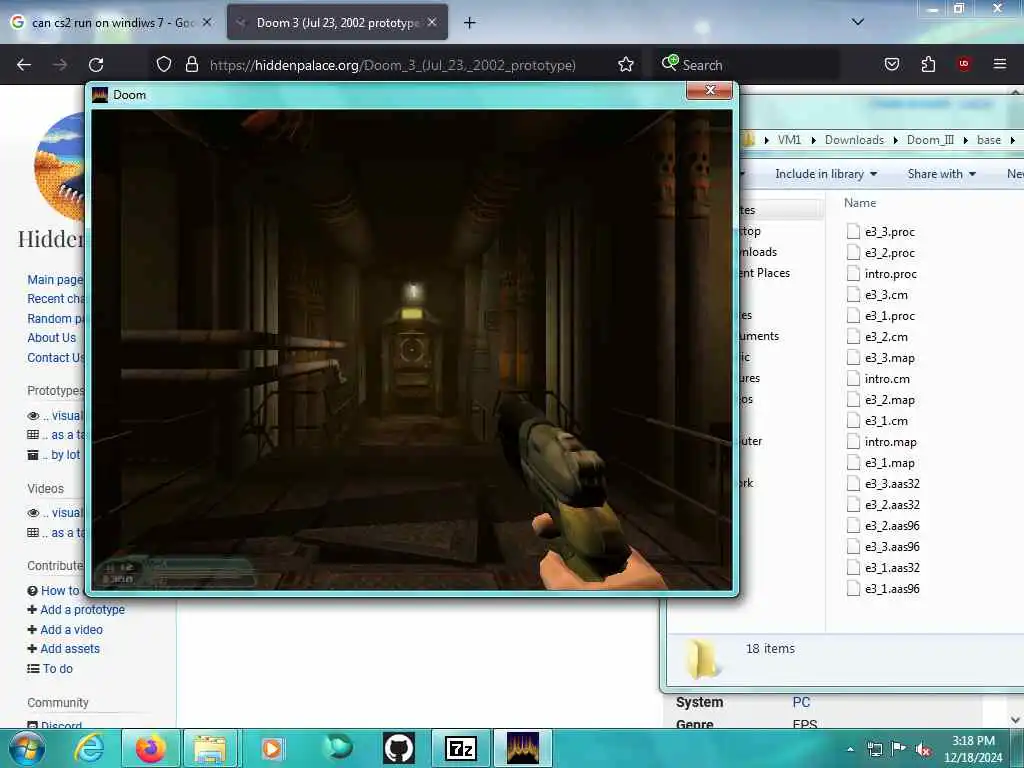Open uBlock Origin extension icon
The image size is (1024, 768).
point(964,64)
